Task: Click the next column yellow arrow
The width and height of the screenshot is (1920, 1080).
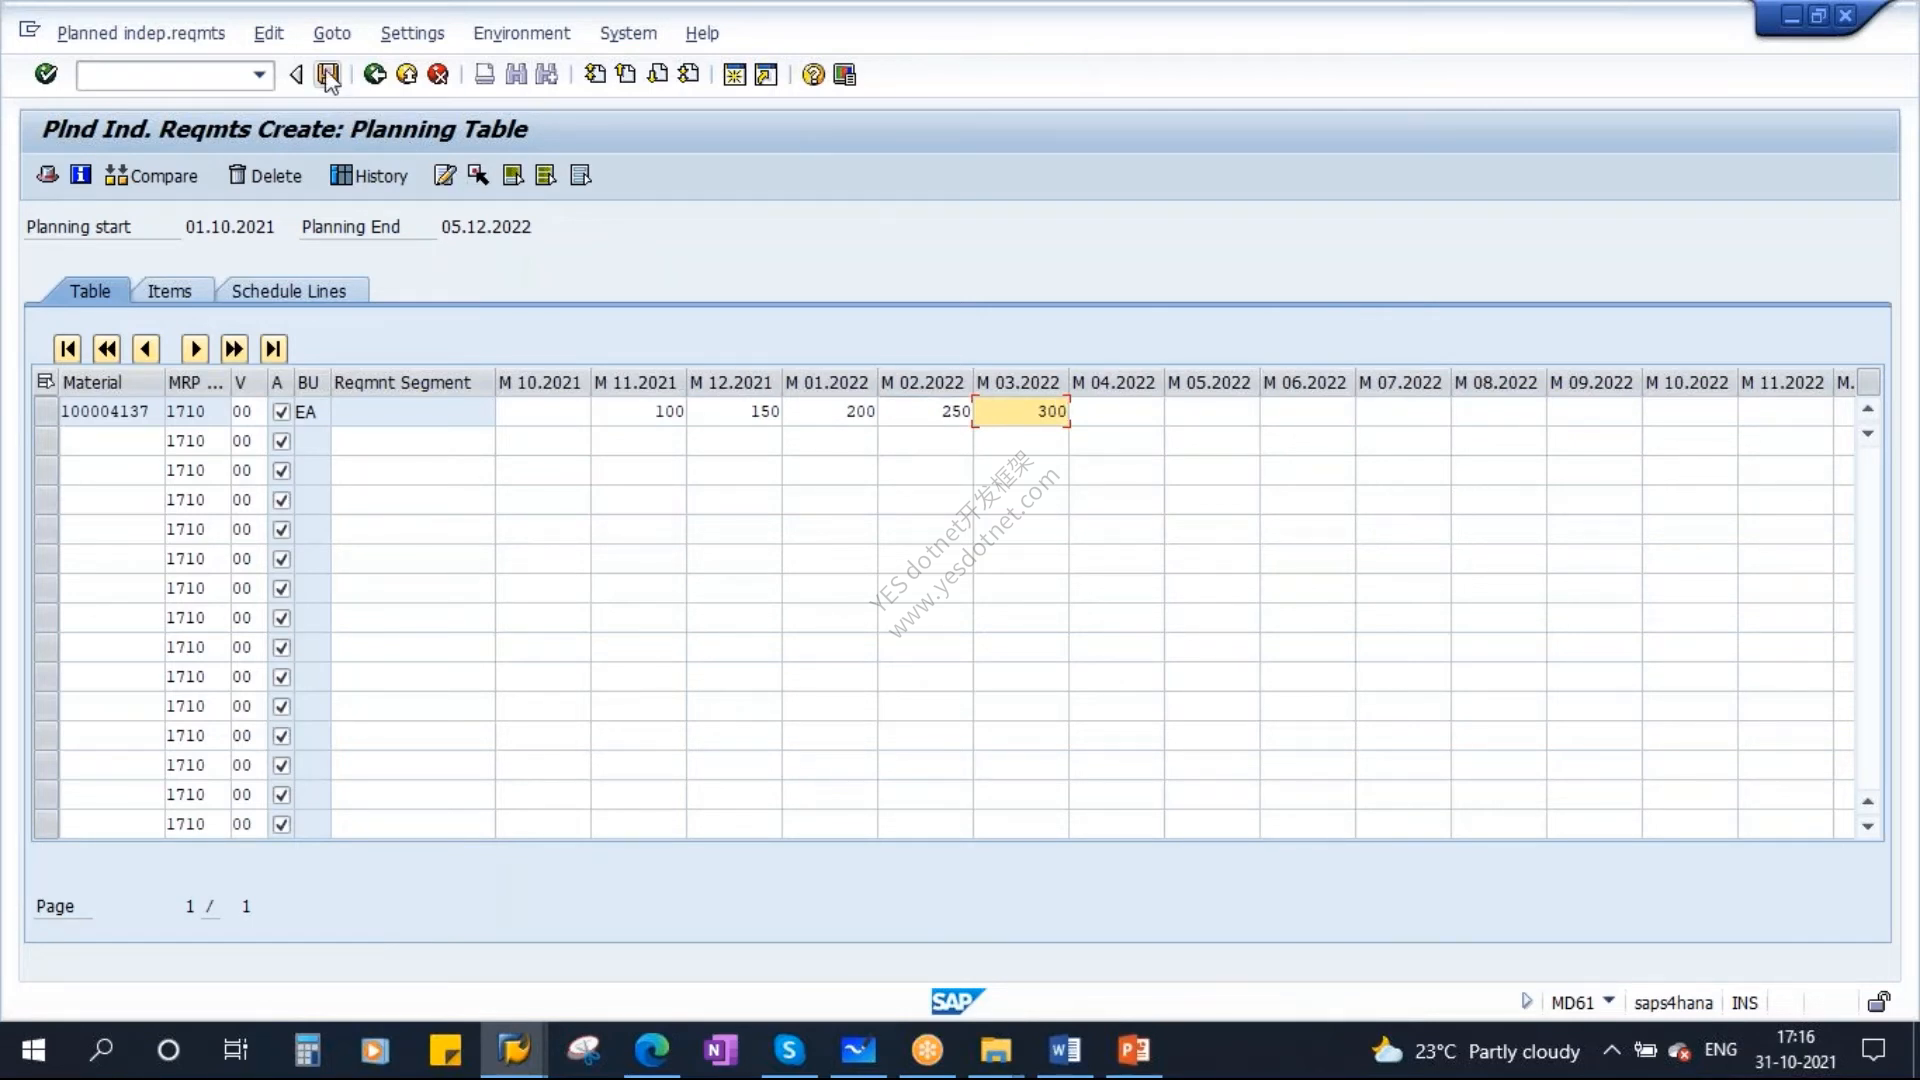Action: click(x=195, y=348)
